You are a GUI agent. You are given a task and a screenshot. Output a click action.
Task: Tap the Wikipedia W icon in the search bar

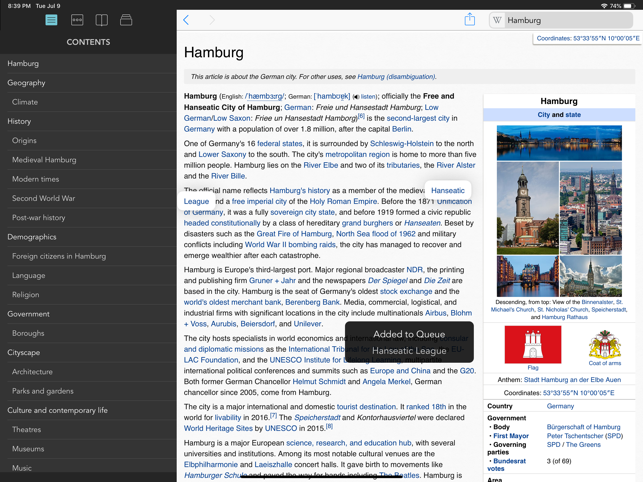(497, 20)
